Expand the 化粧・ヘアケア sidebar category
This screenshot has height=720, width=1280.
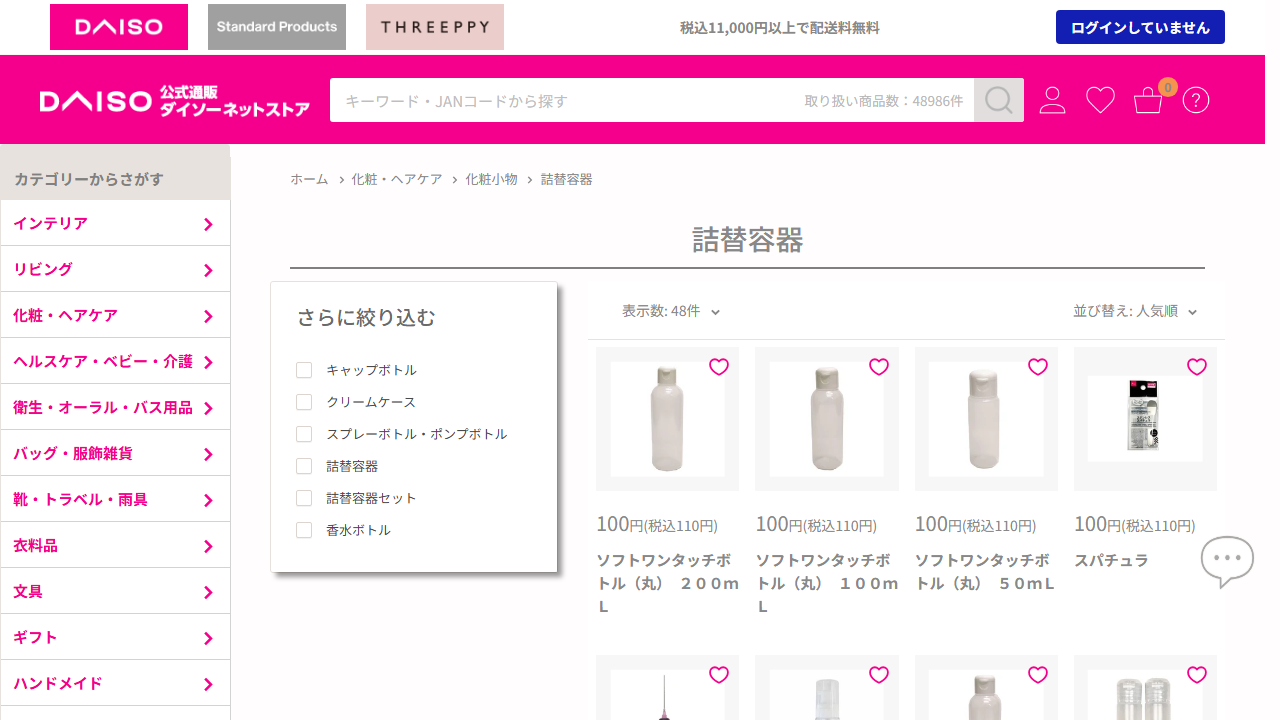115,315
